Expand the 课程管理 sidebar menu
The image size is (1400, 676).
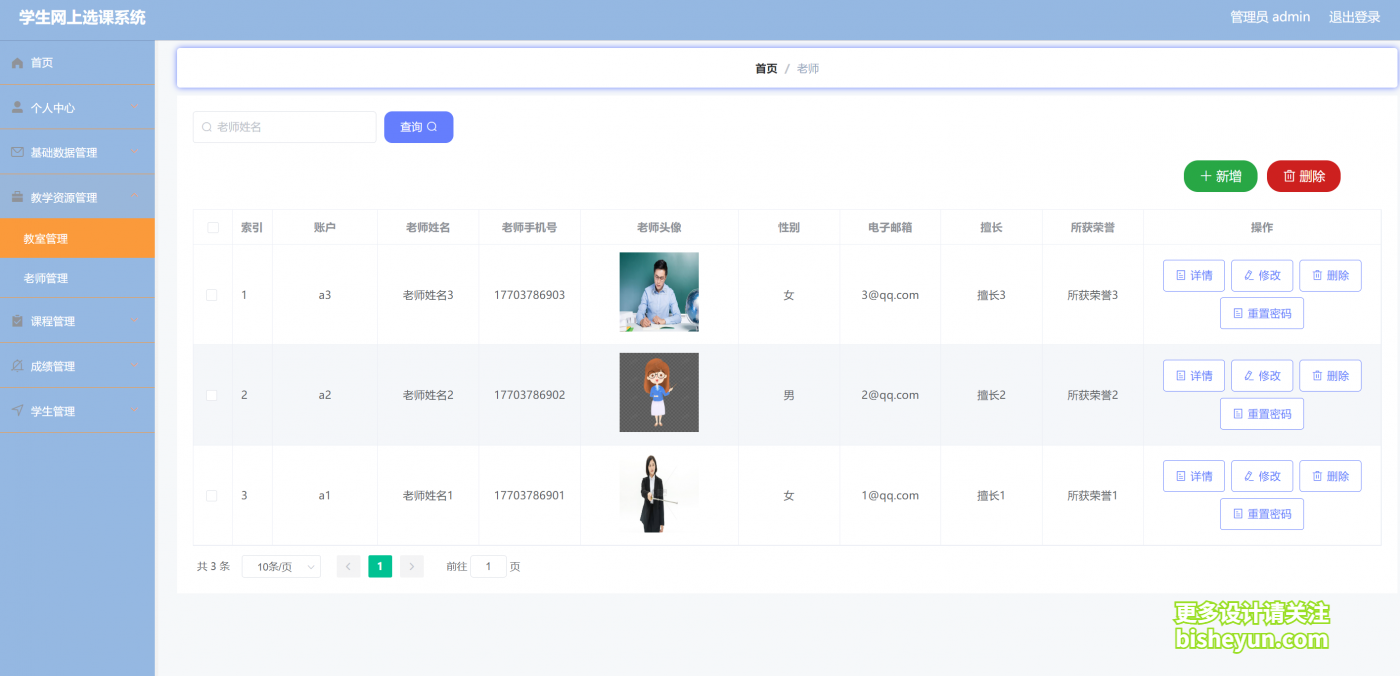[77, 321]
